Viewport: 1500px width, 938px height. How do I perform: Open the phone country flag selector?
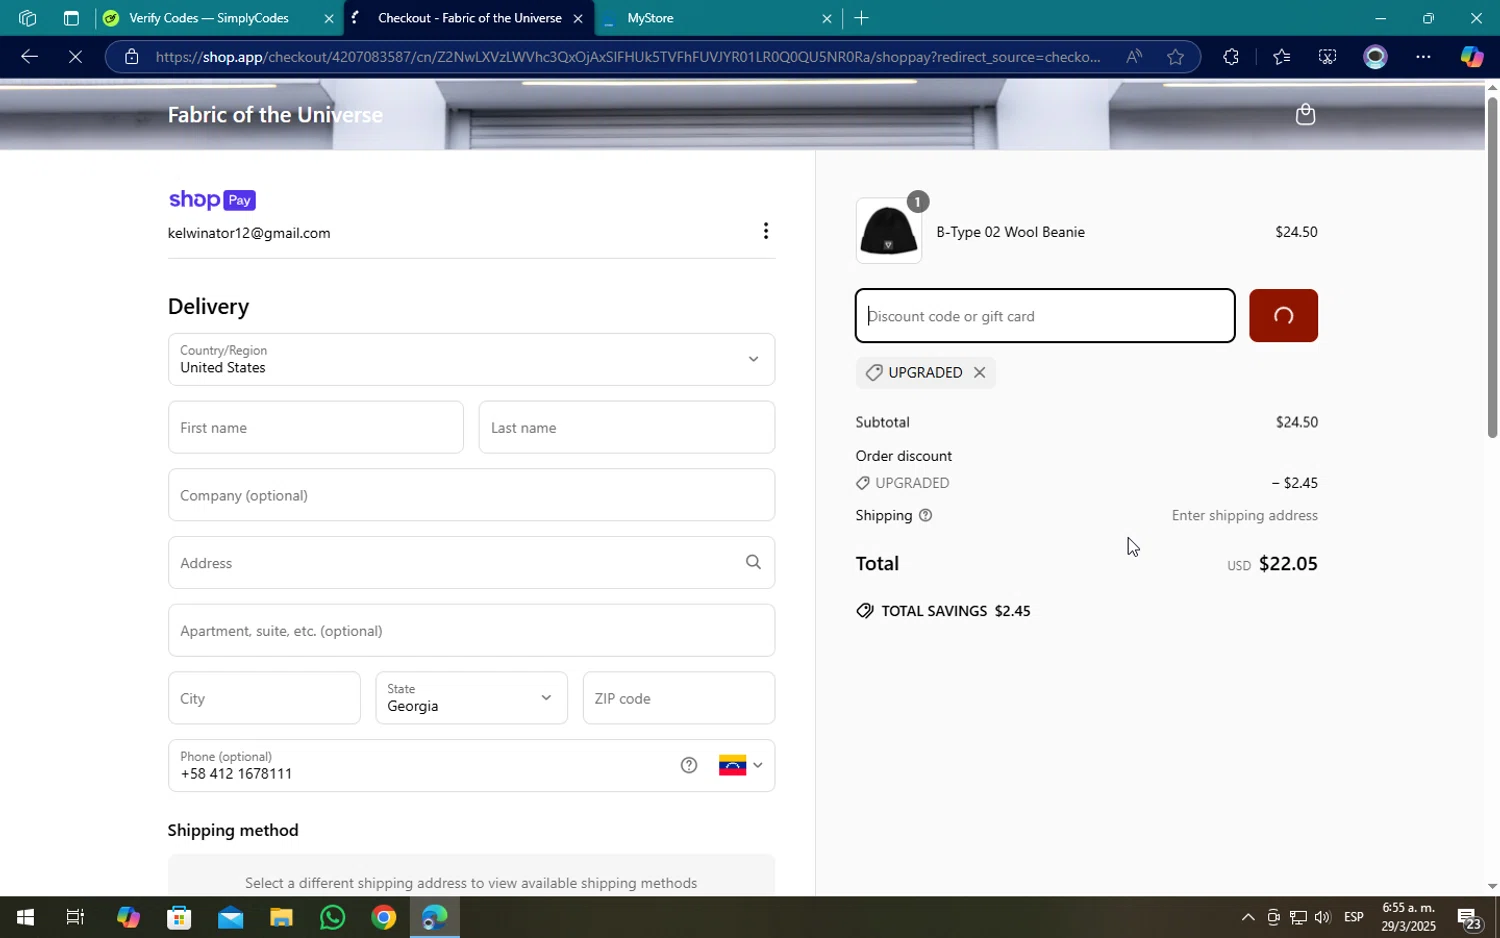[x=741, y=766]
